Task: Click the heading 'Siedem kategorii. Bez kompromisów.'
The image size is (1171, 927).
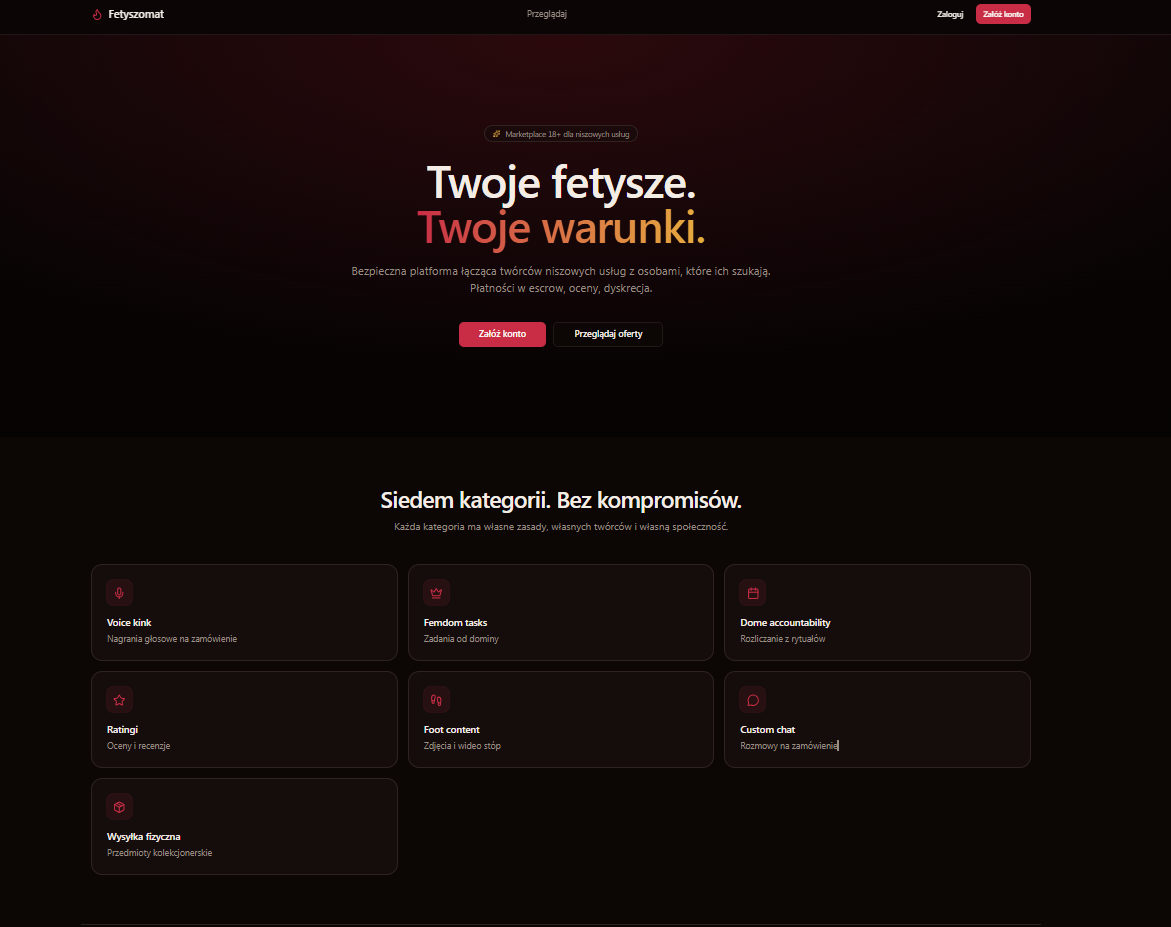Action: [x=561, y=500]
